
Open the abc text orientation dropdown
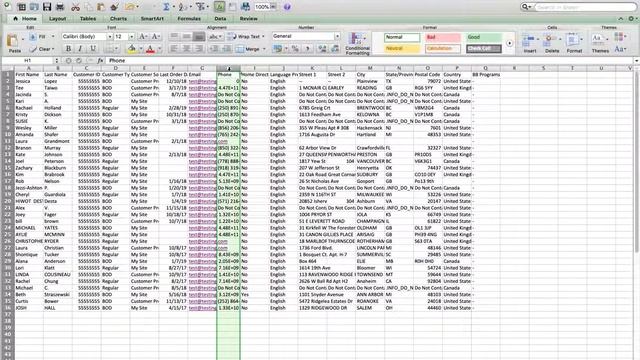pyautogui.click(x=215, y=36)
